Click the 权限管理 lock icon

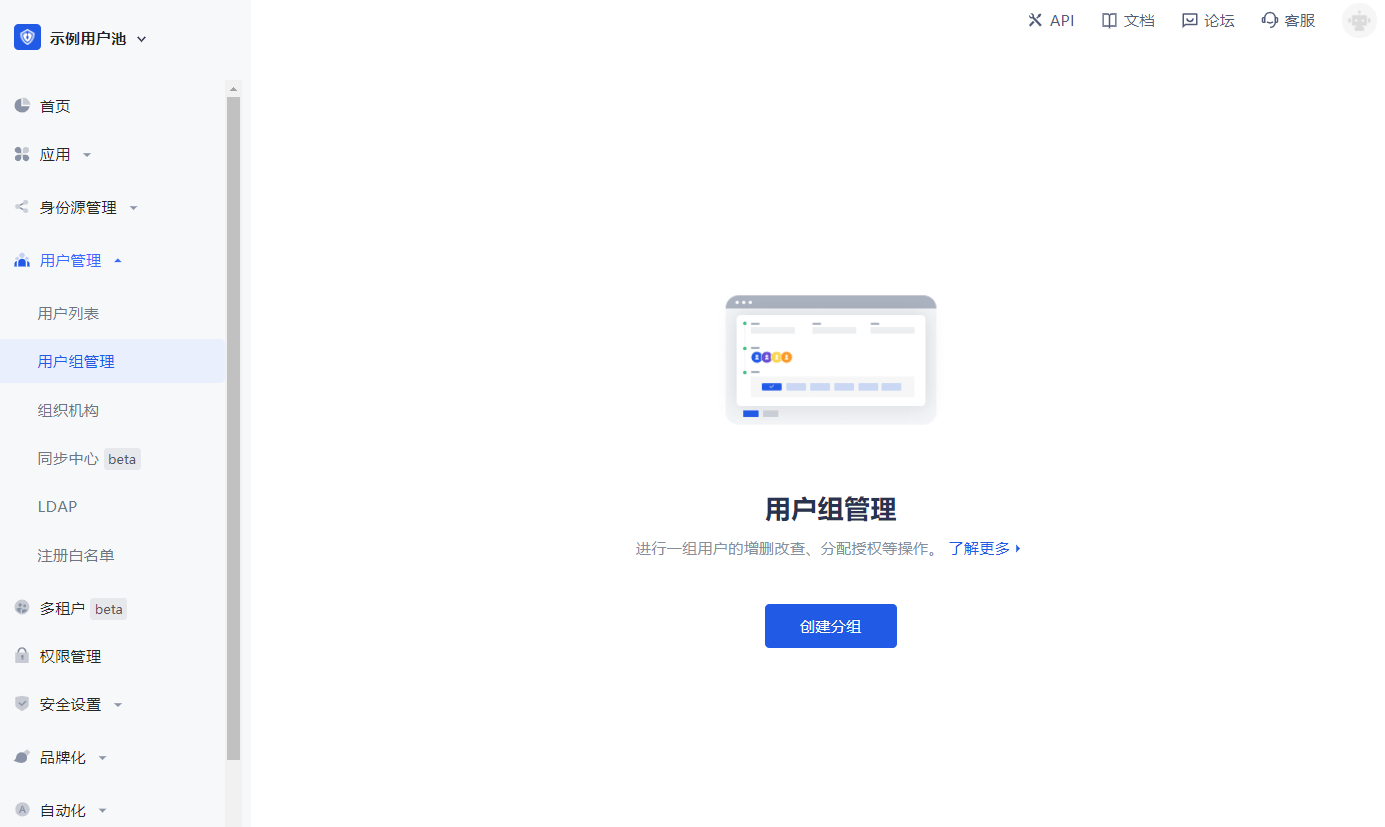pos(22,656)
